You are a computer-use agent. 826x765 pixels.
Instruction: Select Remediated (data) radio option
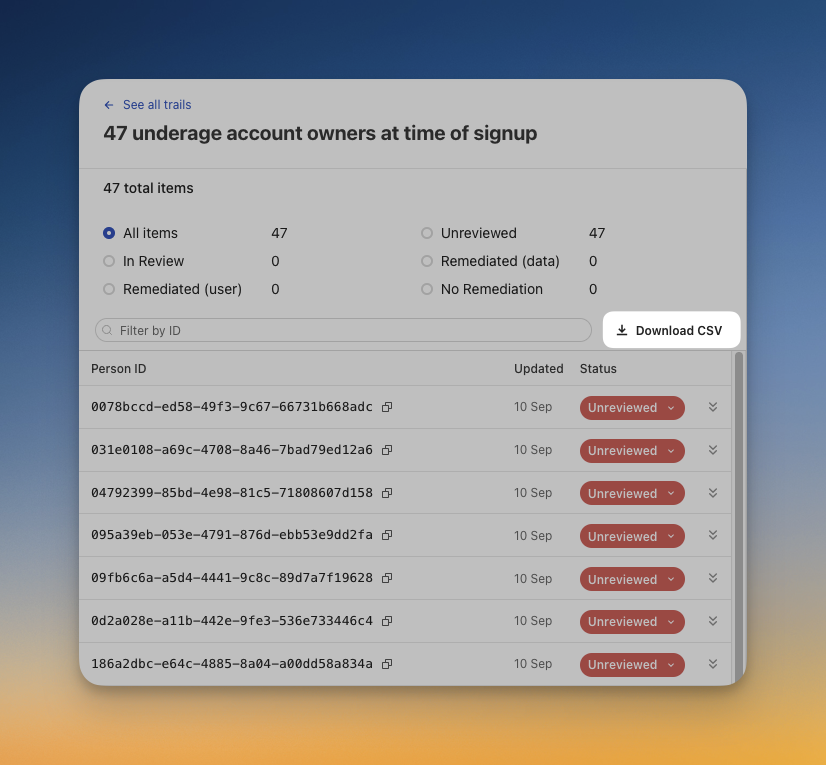[427, 261]
